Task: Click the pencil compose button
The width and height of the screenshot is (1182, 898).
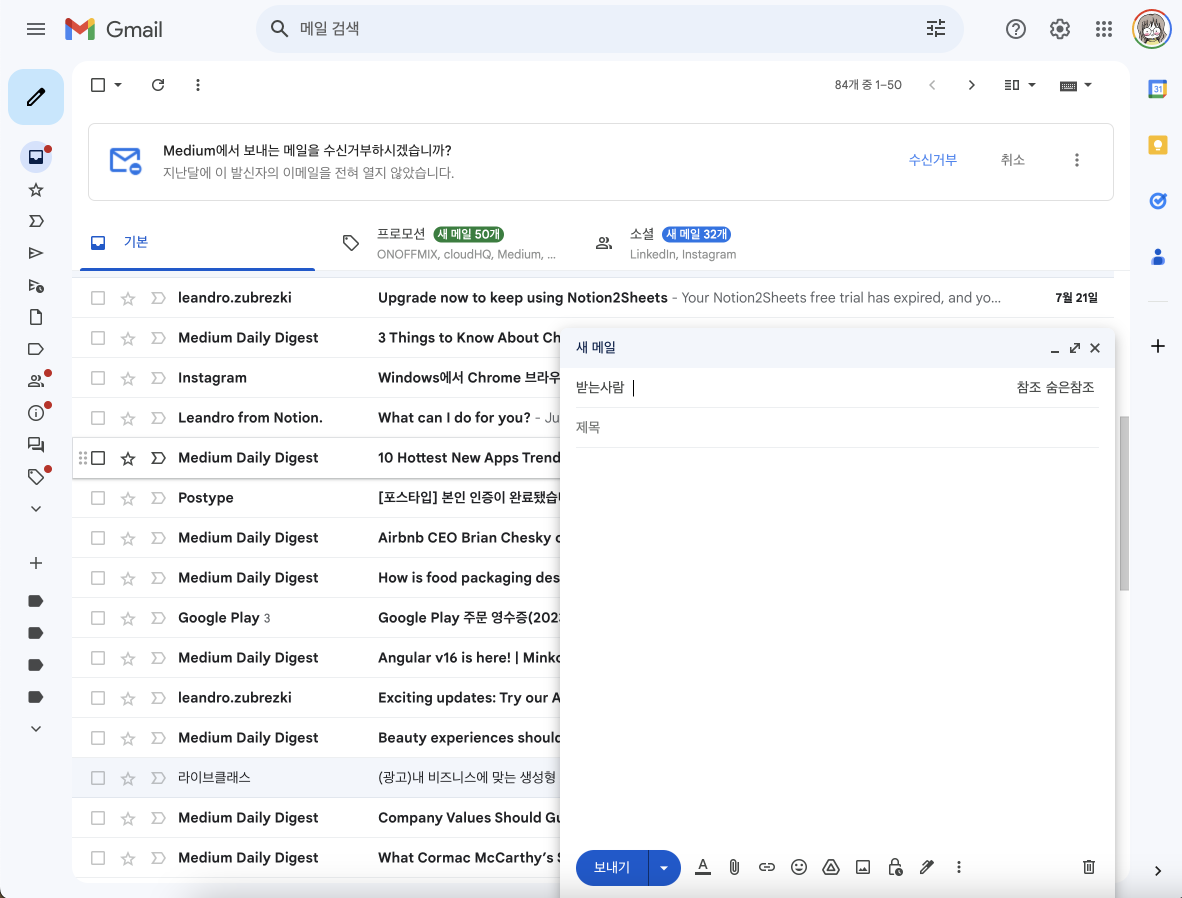Action: click(x=35, y=97)
